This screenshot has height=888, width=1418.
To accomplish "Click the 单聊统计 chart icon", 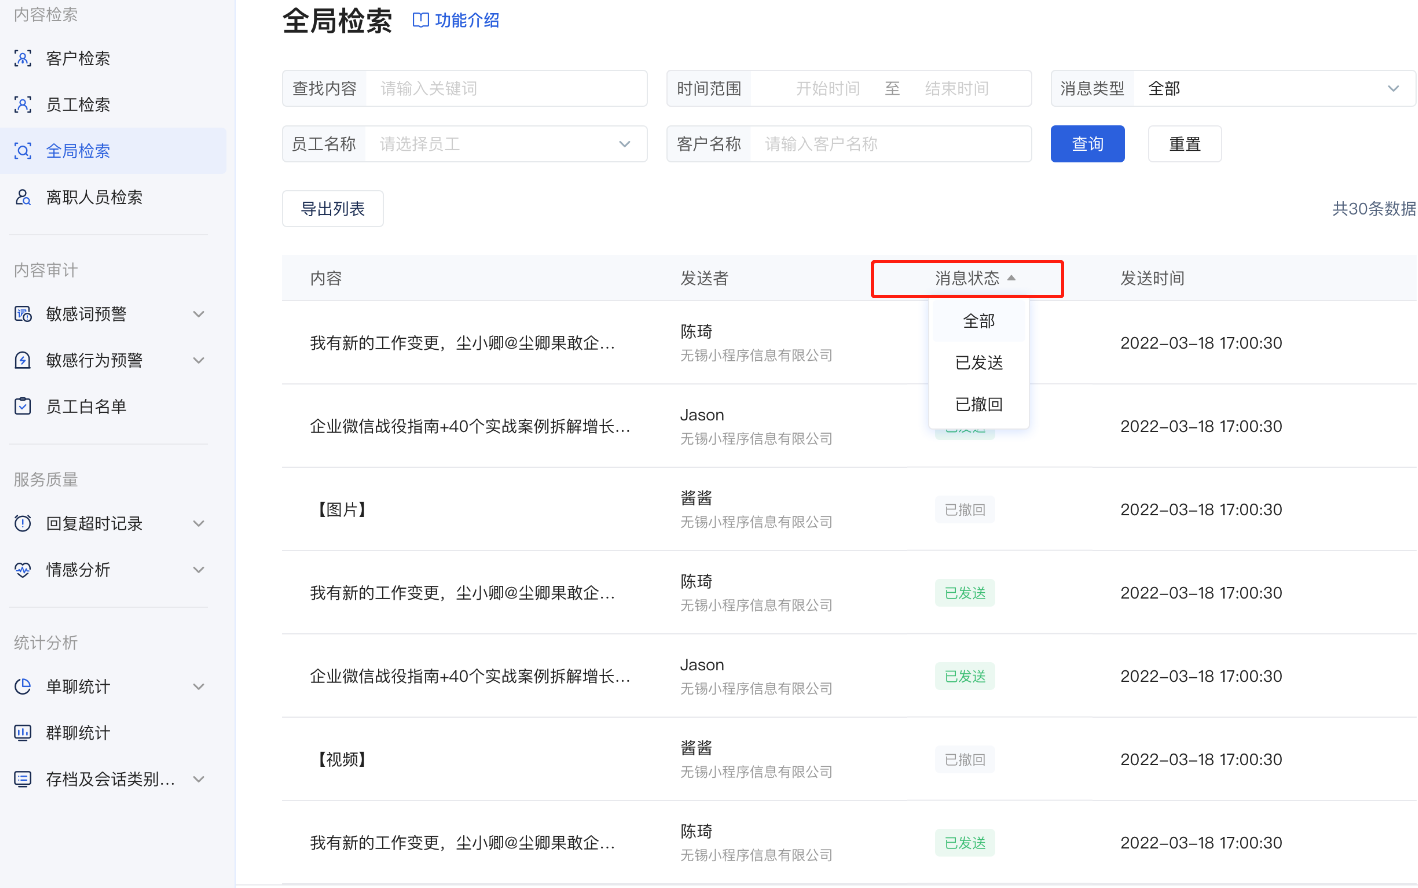I will tap(23, 686).
